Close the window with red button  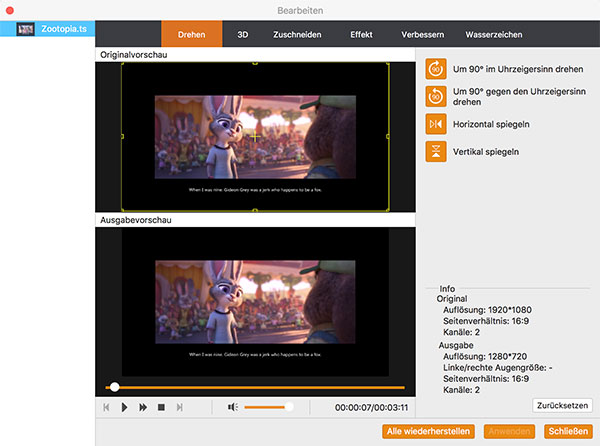pos(10,11)
